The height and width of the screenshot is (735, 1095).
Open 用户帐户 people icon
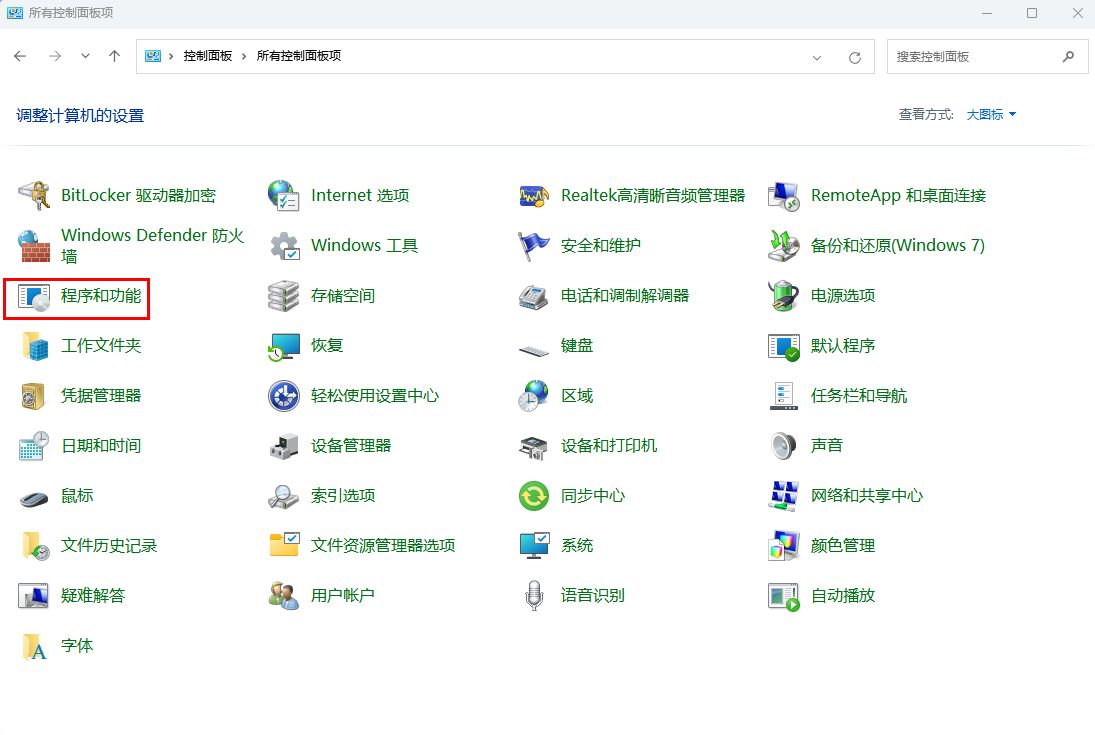(284, 596)
